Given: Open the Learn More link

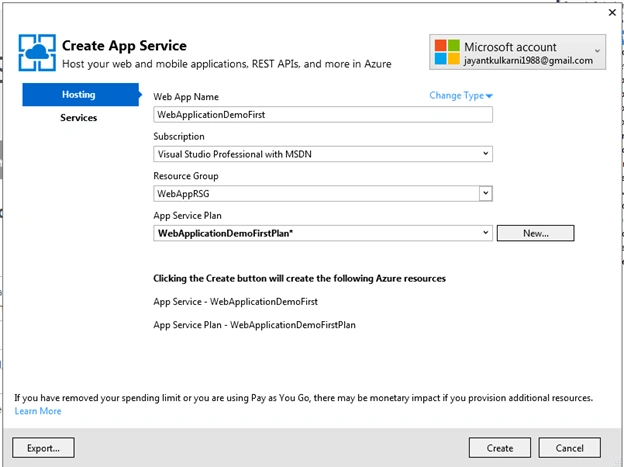Looking at the screenshot, I should (x=38, y=411).
